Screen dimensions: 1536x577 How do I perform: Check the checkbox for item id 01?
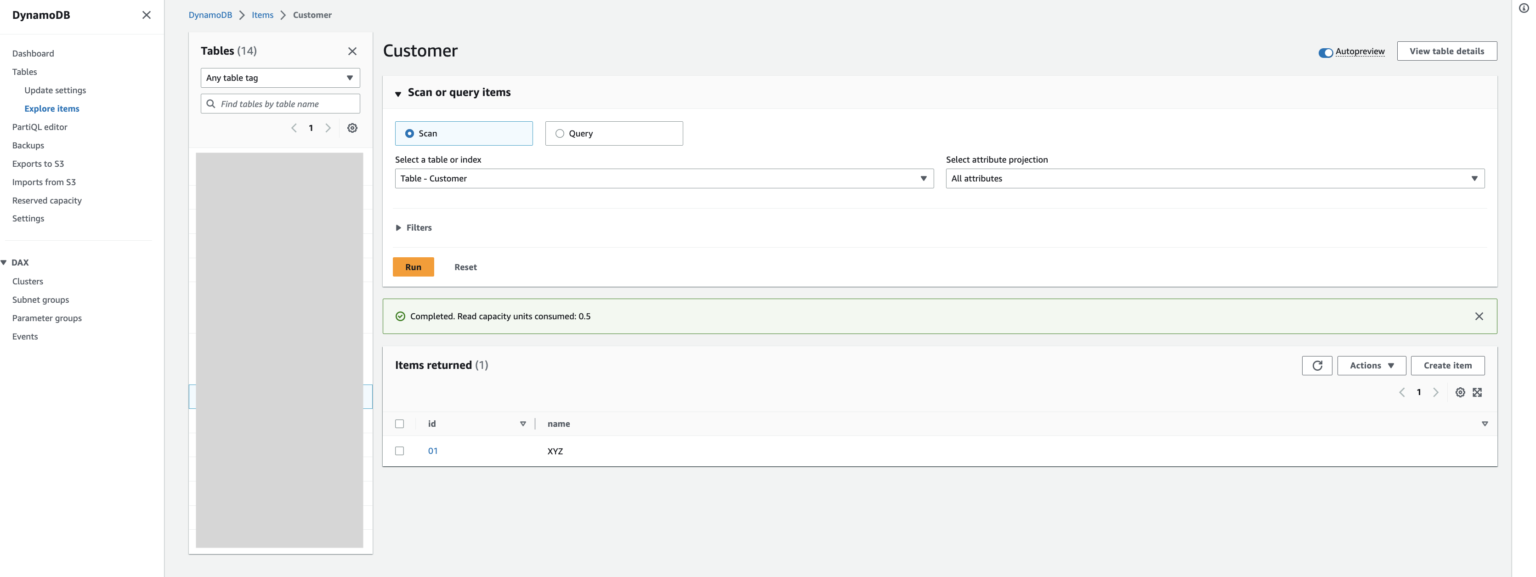[400, 450]
